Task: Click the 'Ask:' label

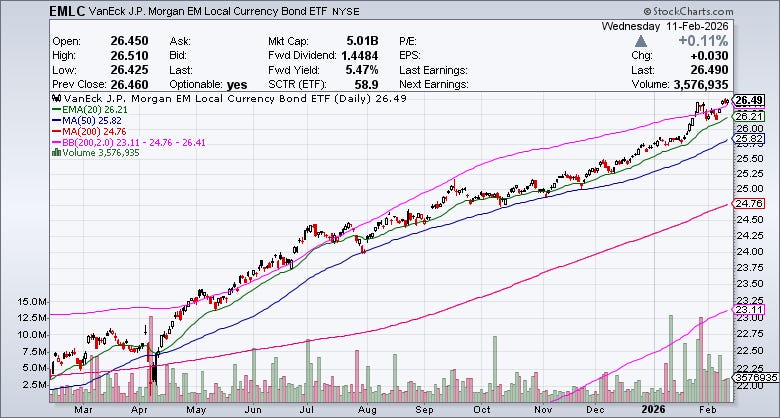Action: click(x=180, y=41)
